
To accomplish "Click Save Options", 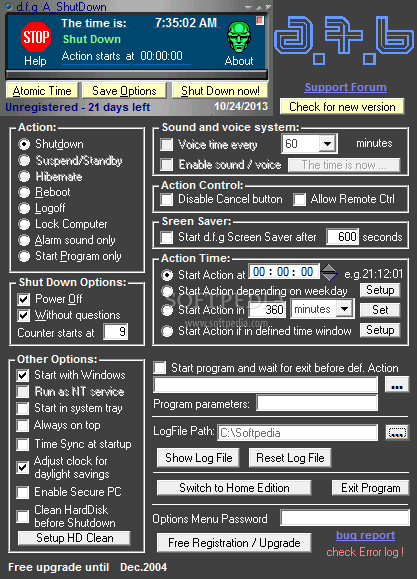I will pos(124,91).
